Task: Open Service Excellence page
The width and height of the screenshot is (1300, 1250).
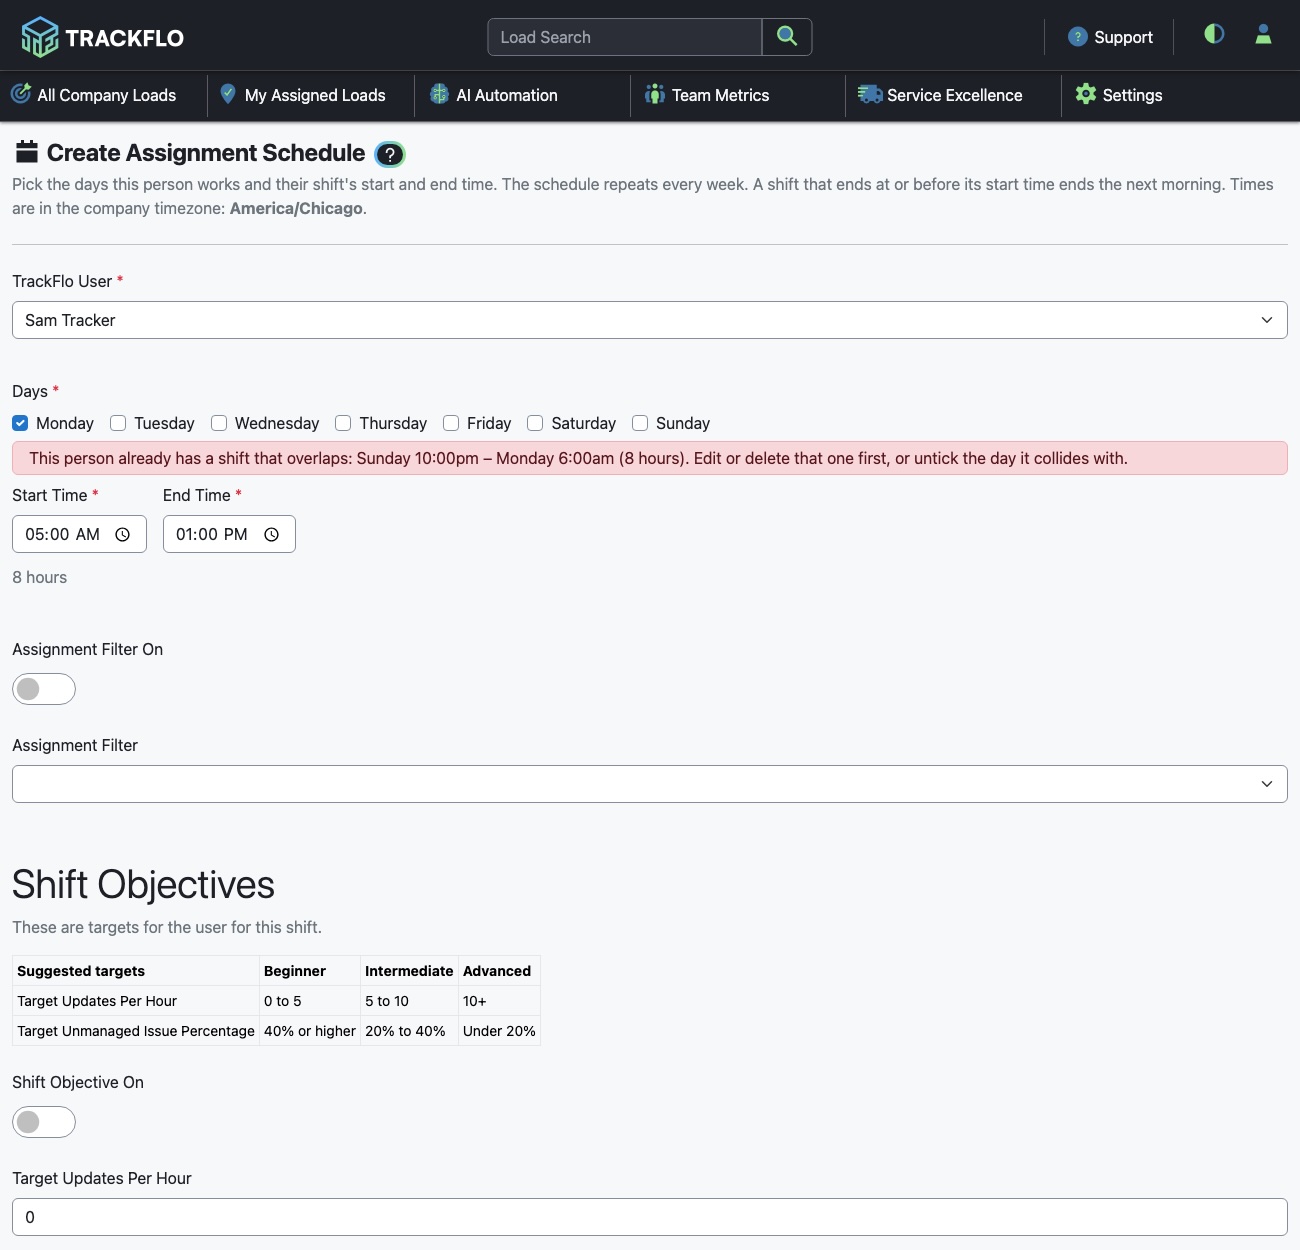Action: [x=941, y=95]
